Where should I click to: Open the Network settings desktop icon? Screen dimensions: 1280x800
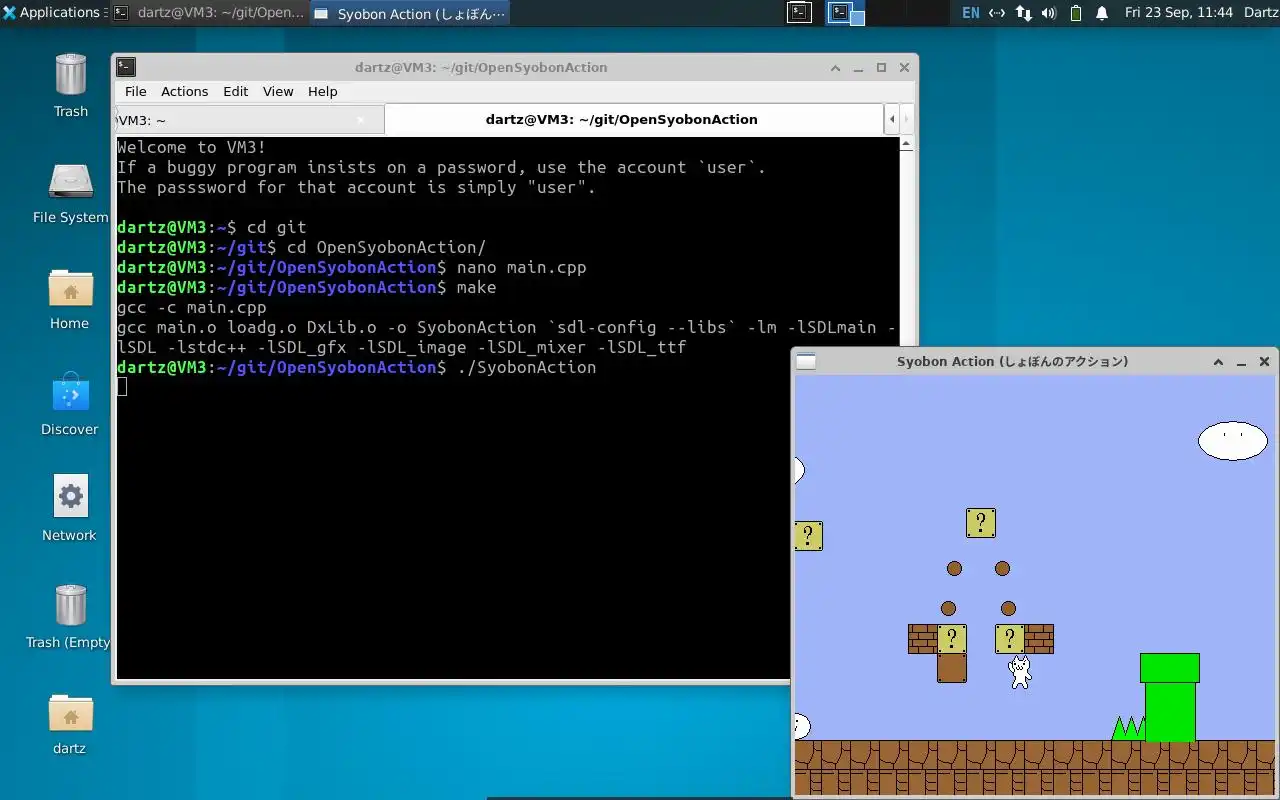coord(70,510)
